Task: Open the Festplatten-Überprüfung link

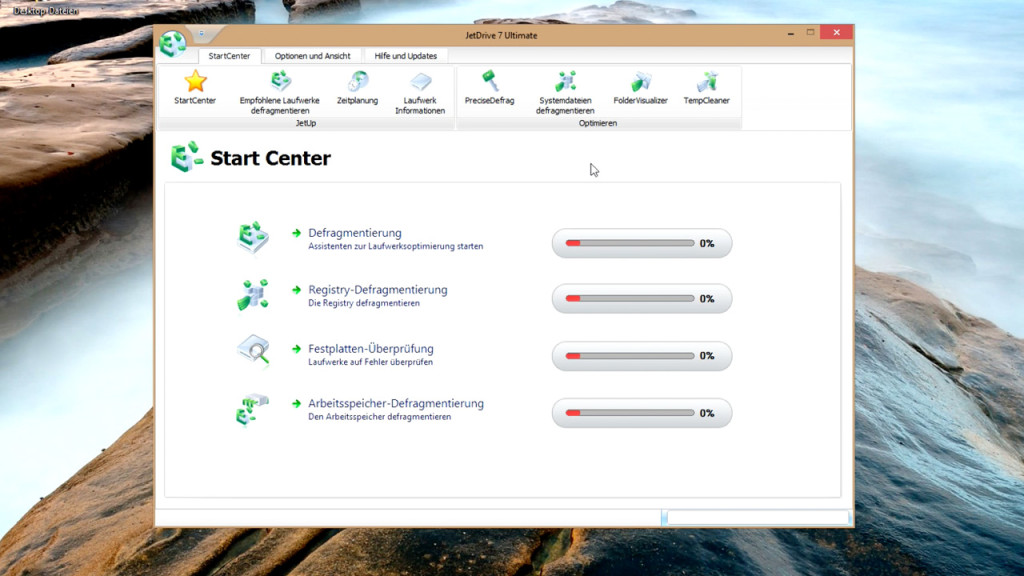Action: 370,349
